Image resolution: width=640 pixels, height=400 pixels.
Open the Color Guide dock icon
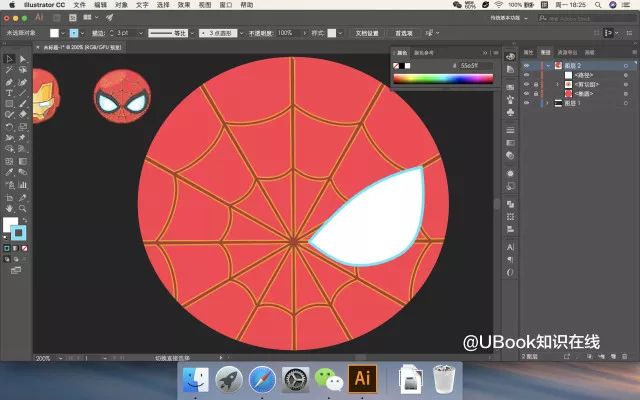[x=510, y=69]
